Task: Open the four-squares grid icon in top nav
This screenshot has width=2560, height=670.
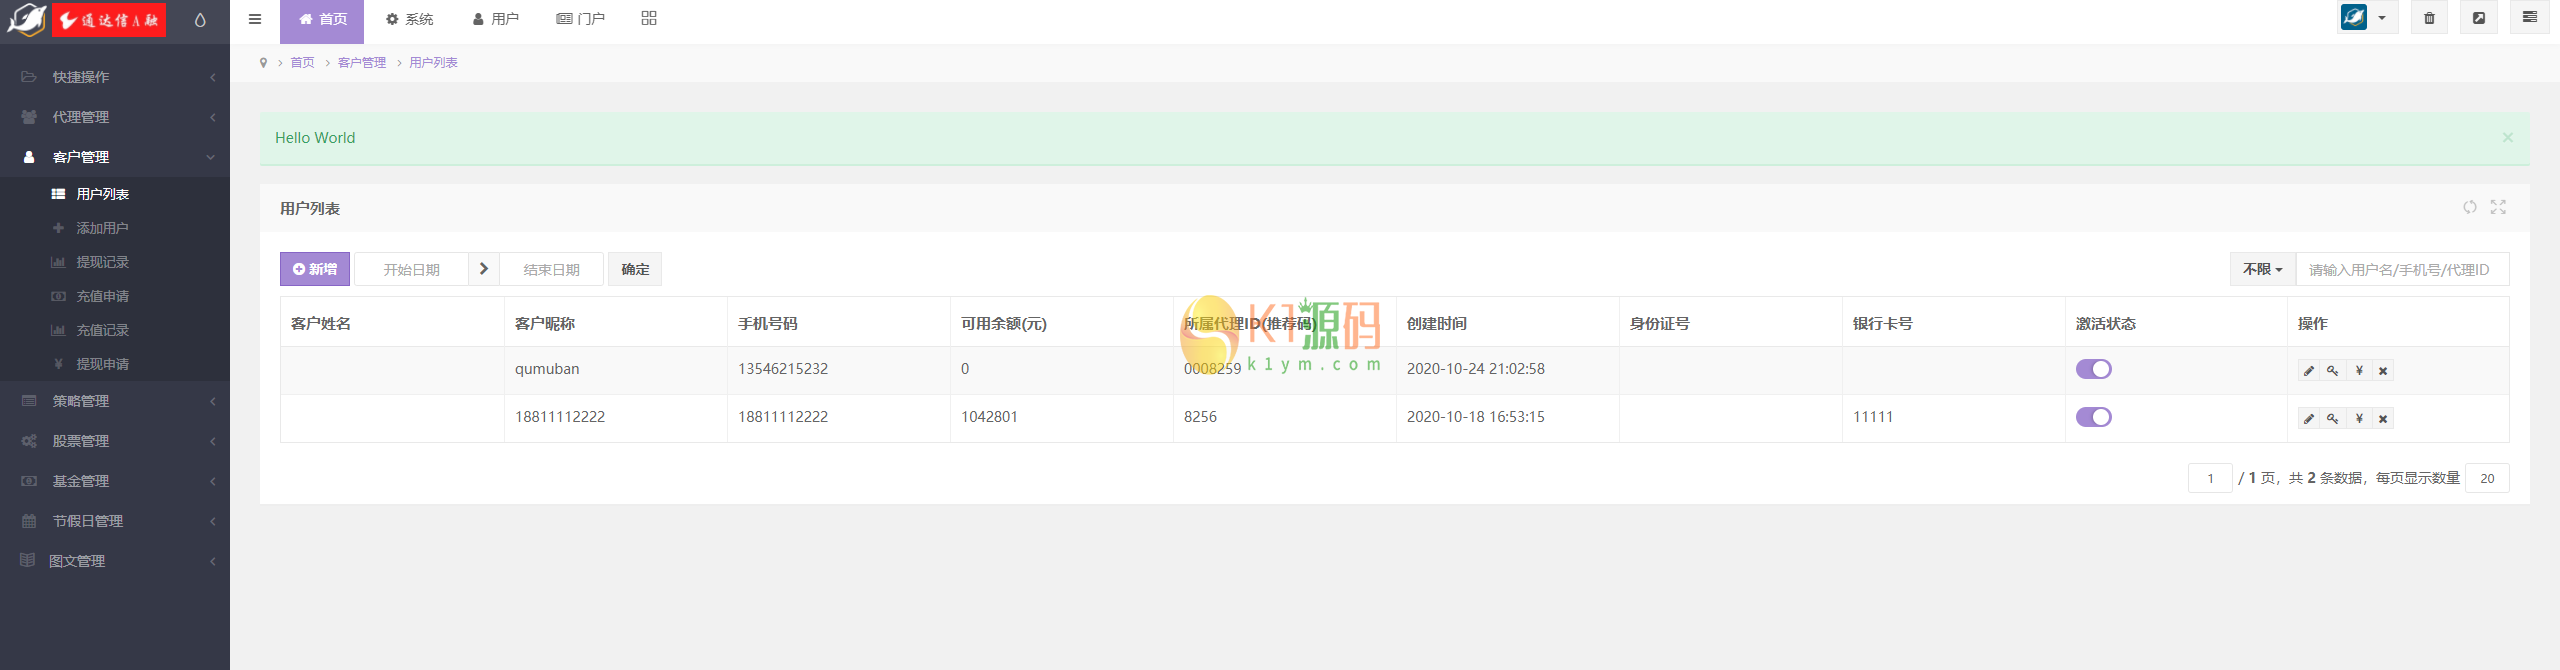Action: point(649,18)
